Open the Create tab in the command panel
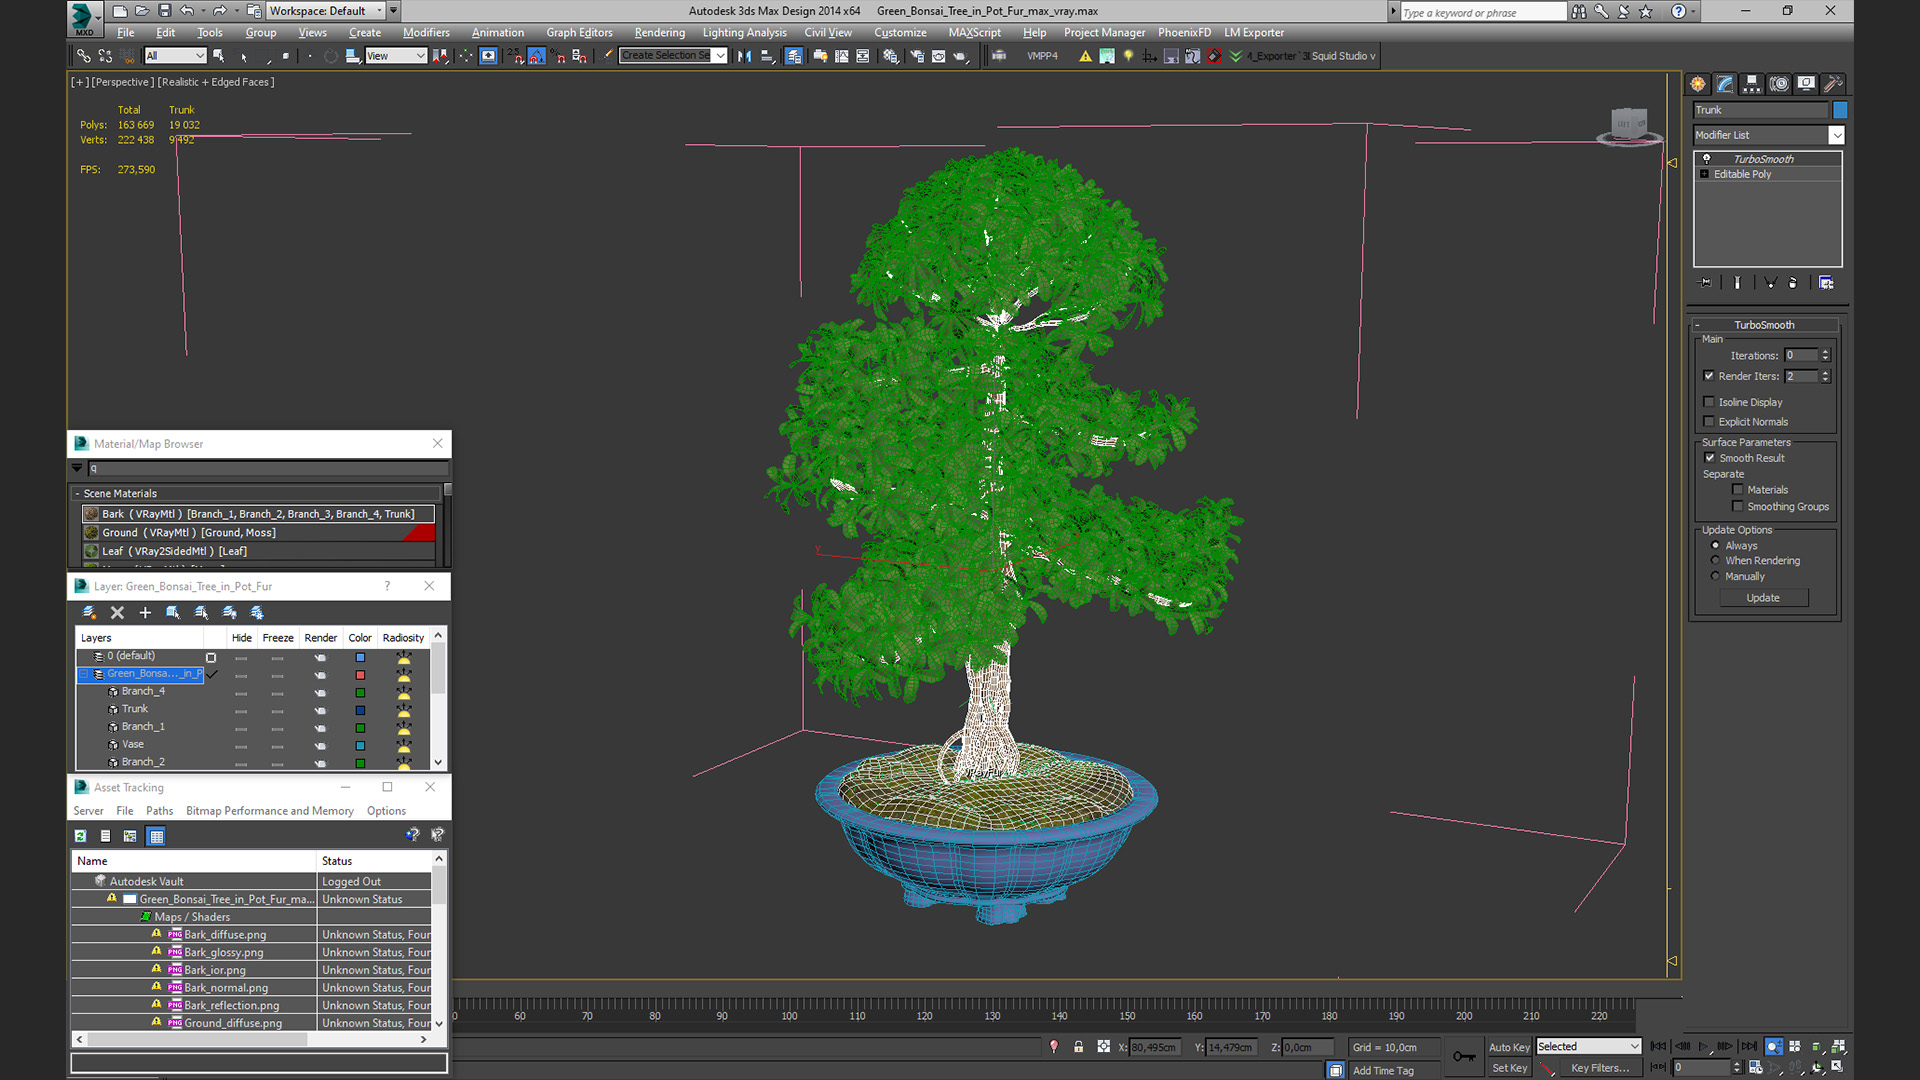The height and width of the screenshot is (1080, 1920). pyautogui.click(x=1698, y=84)
